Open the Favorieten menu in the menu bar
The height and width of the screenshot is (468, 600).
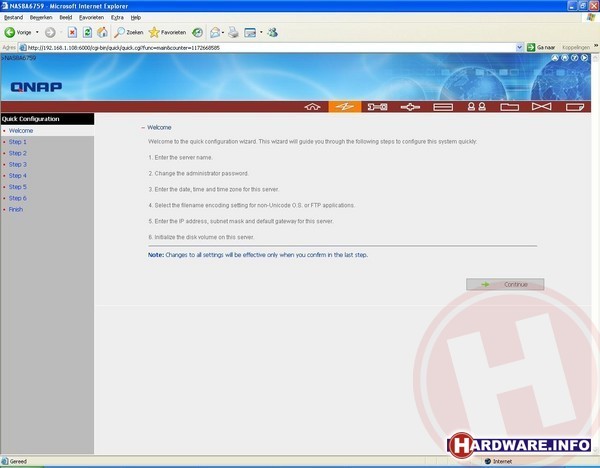[x=91, y=18]
